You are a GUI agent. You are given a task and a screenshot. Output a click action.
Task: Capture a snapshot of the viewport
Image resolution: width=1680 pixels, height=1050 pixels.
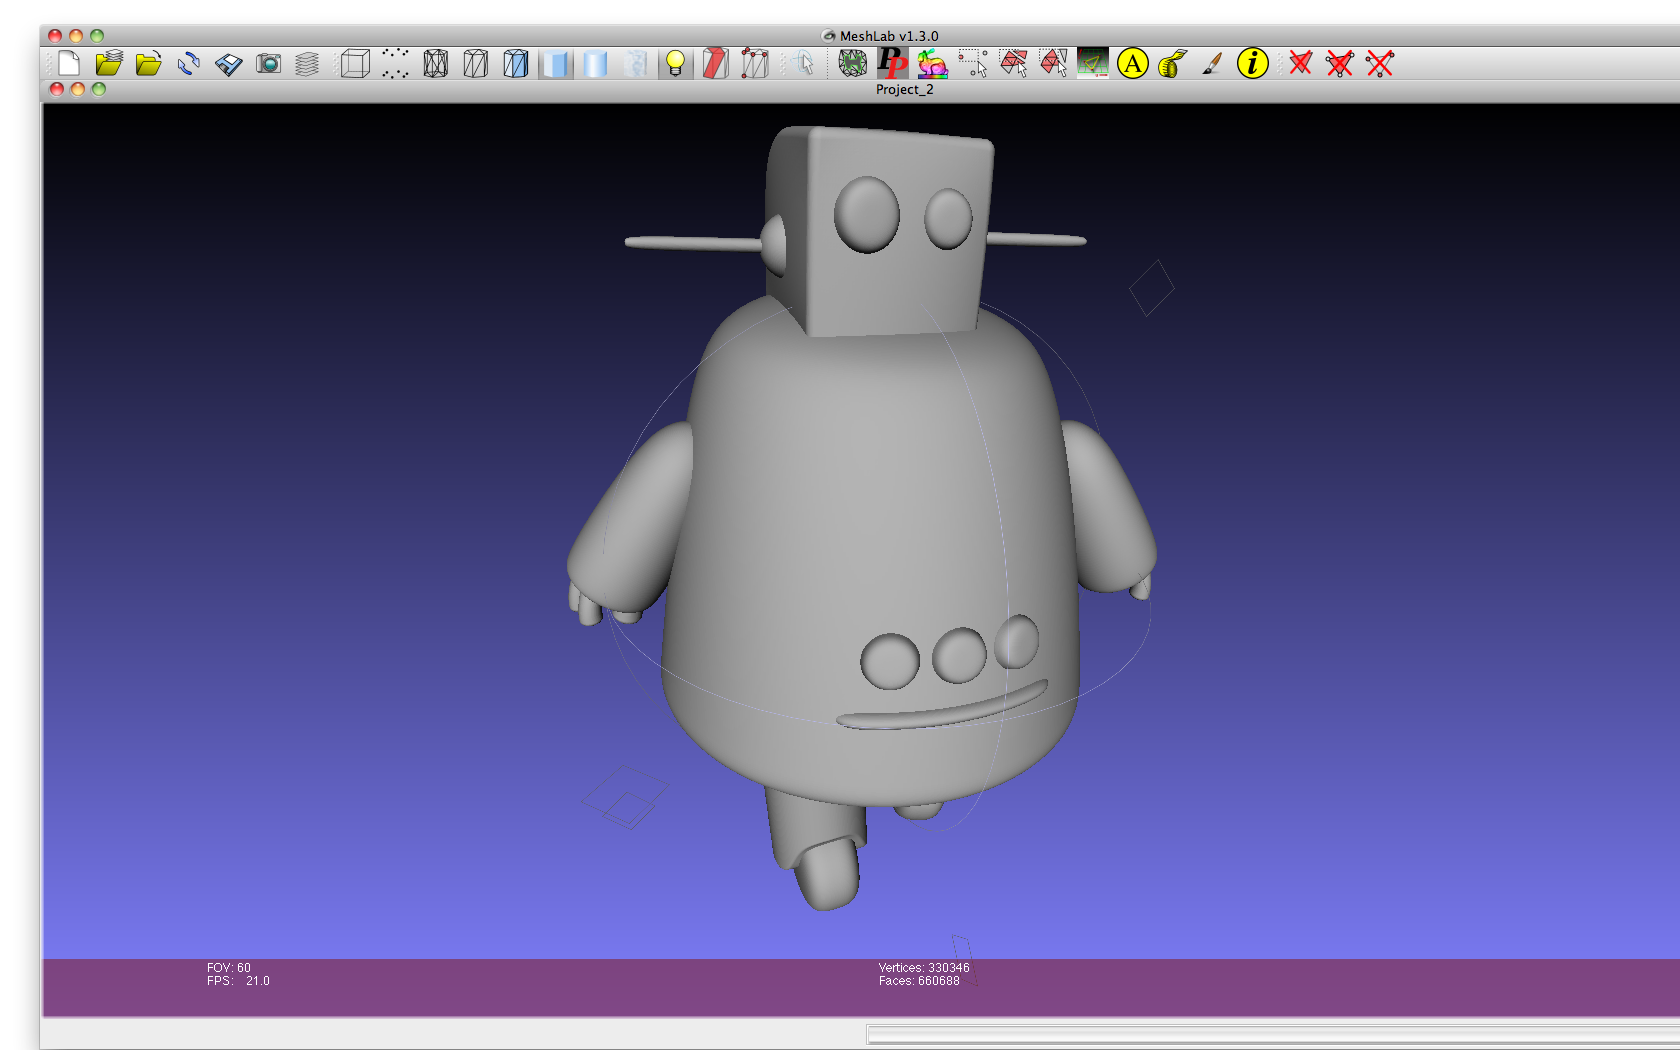[269, 63]
